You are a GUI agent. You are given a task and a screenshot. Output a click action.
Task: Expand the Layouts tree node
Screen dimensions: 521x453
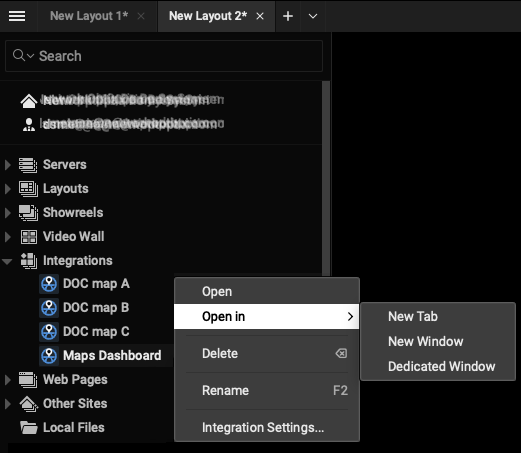point(7,189)
